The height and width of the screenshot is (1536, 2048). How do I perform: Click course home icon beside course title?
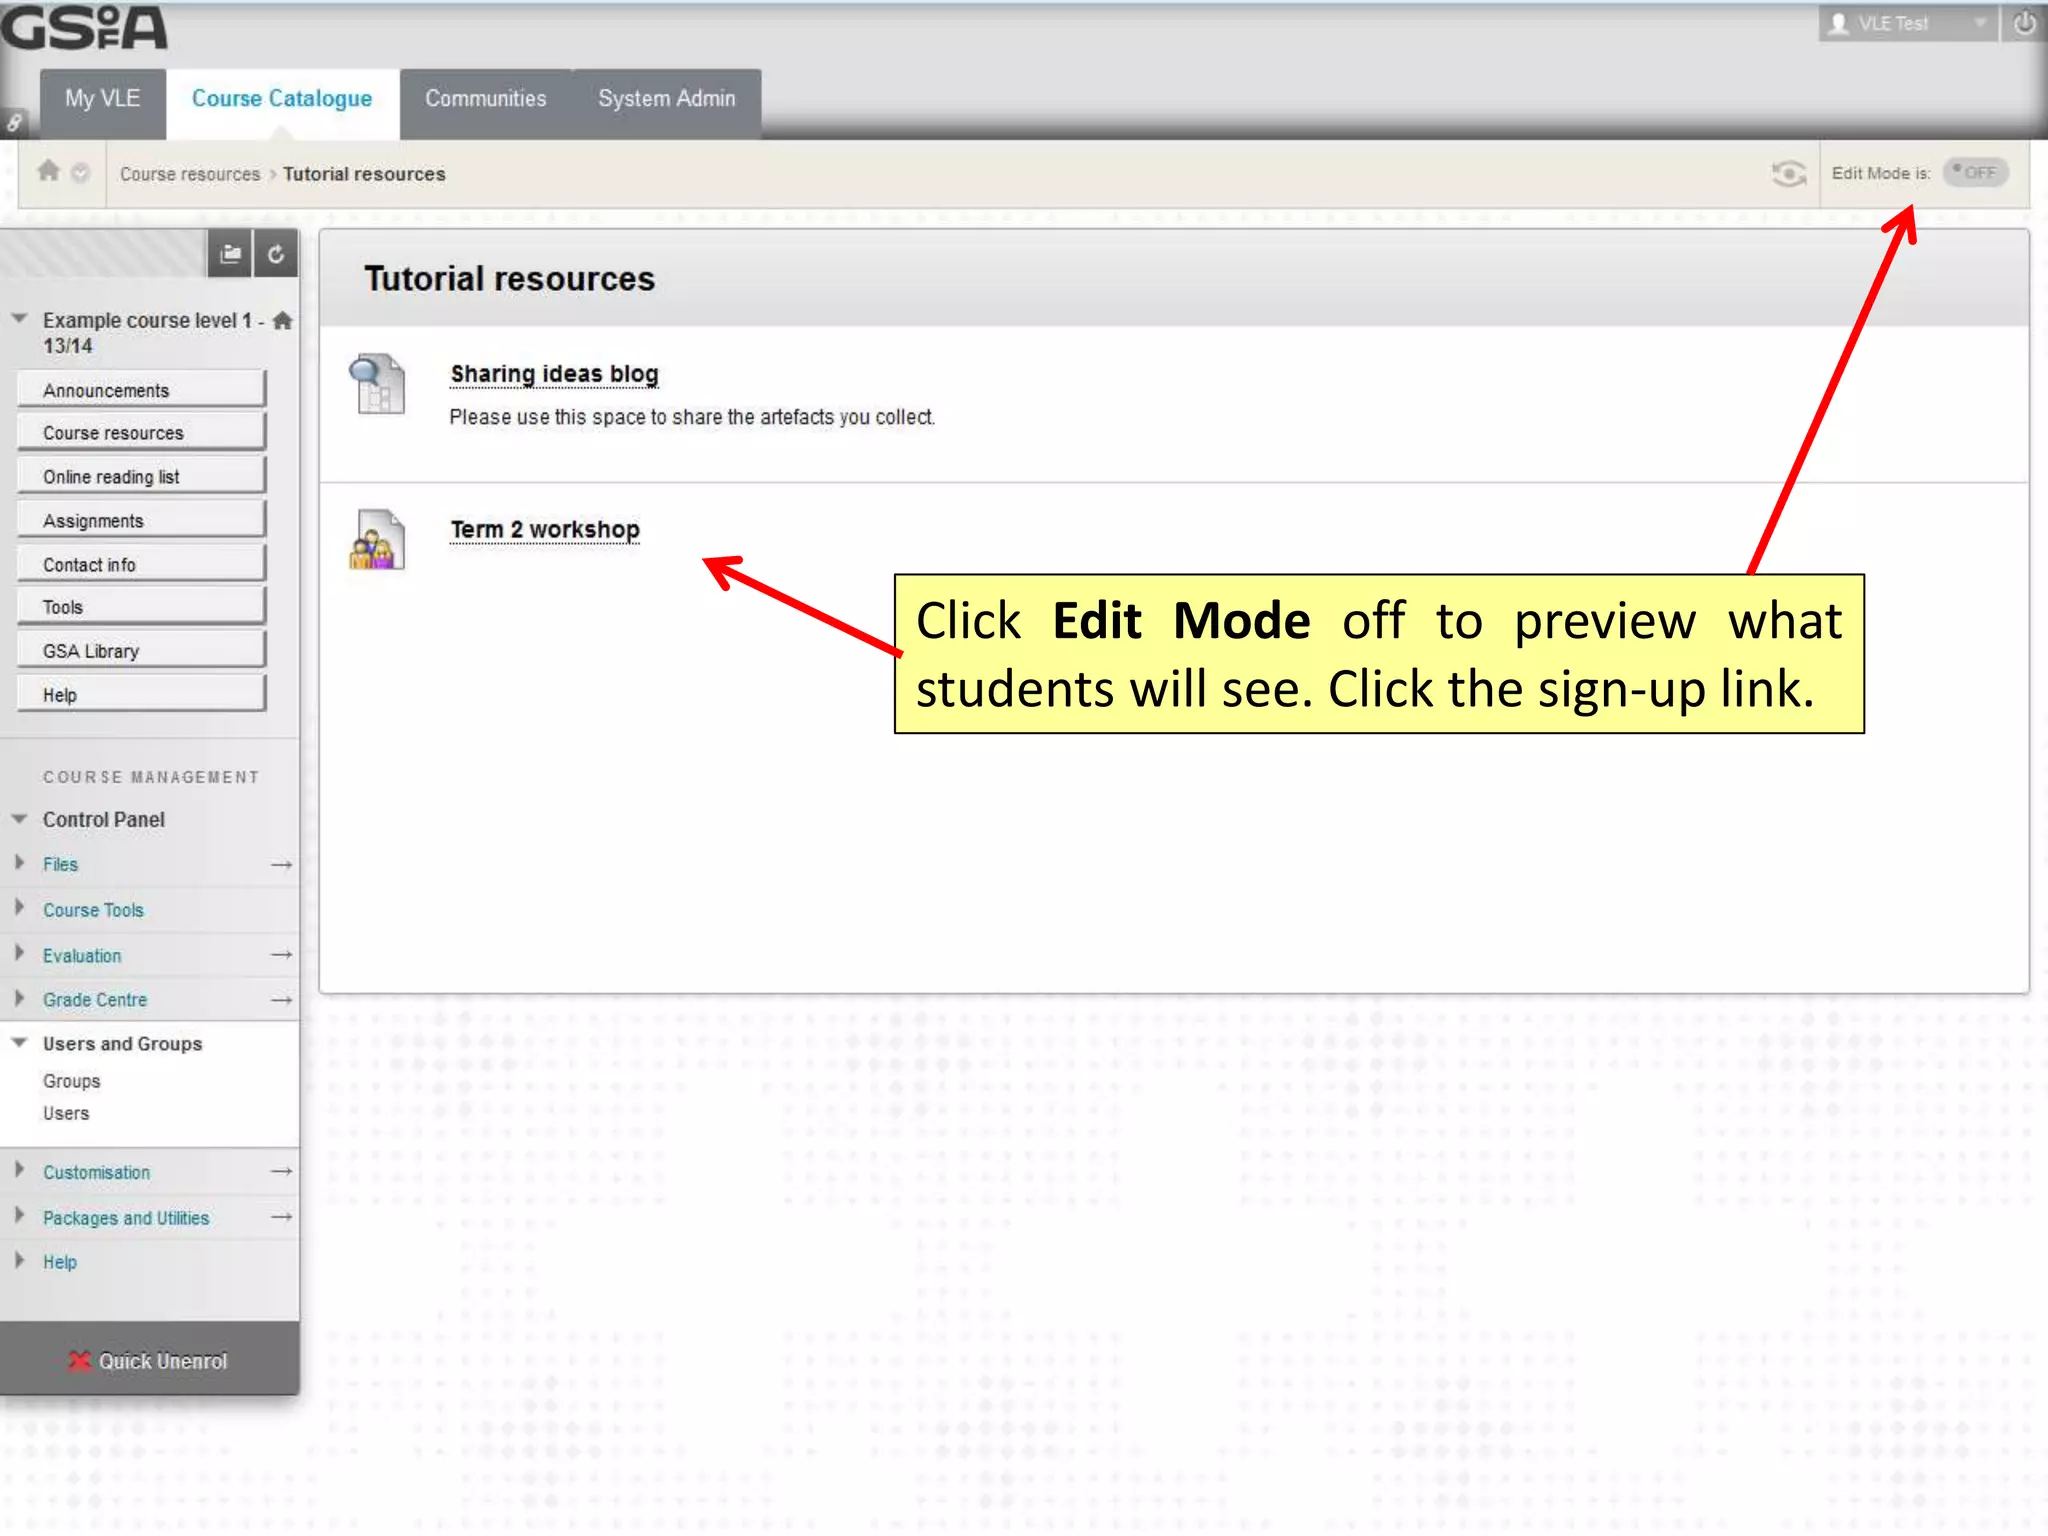coord(283,320)
